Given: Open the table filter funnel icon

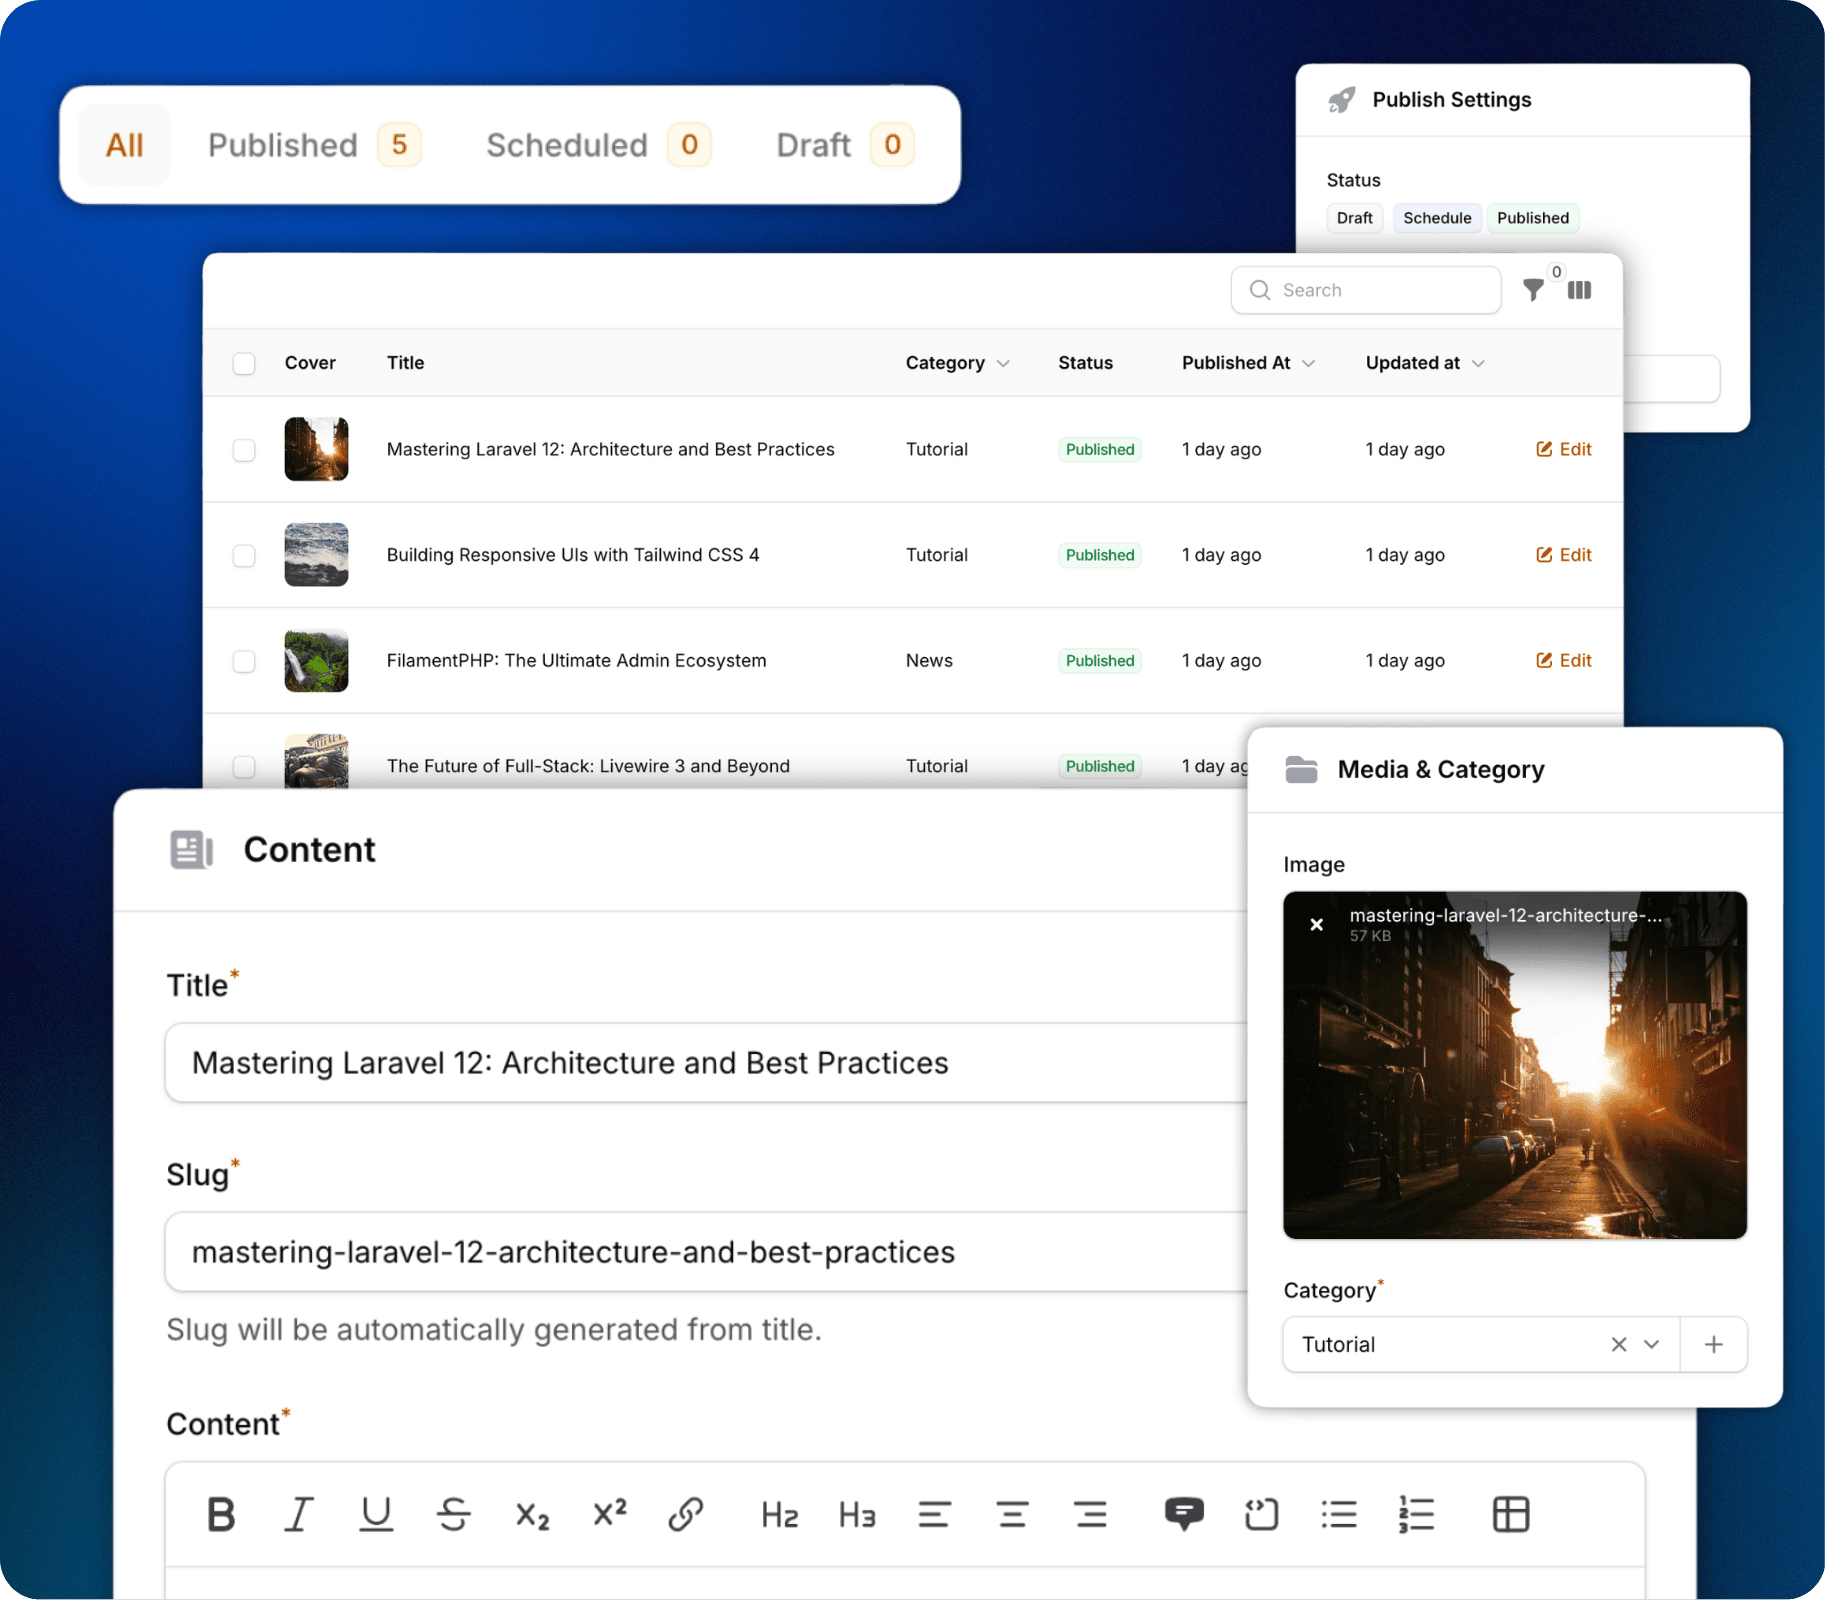Looking at the screenshot, I should coord(1533,290).
